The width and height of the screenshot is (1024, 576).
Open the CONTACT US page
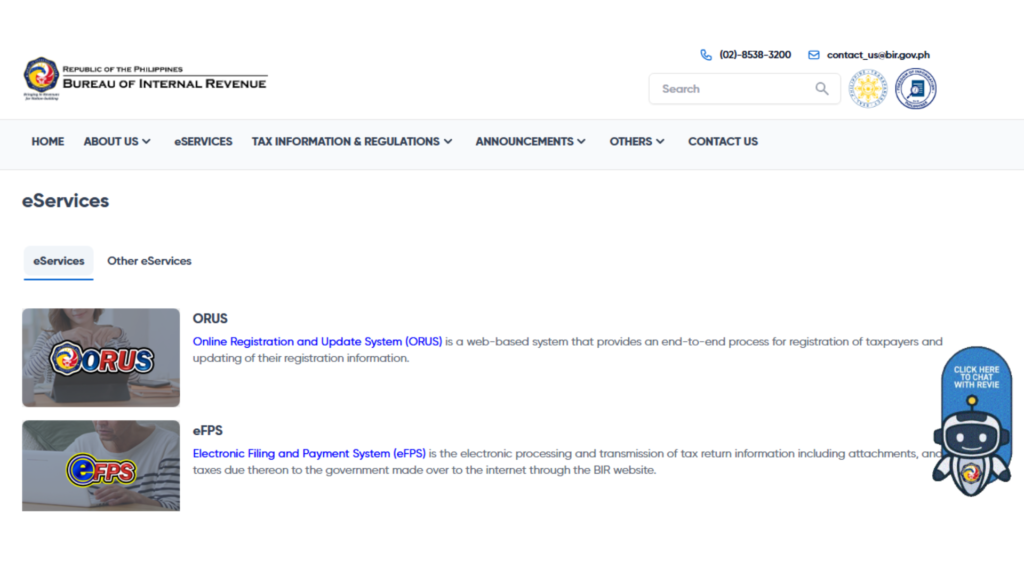tap(723, 142)
